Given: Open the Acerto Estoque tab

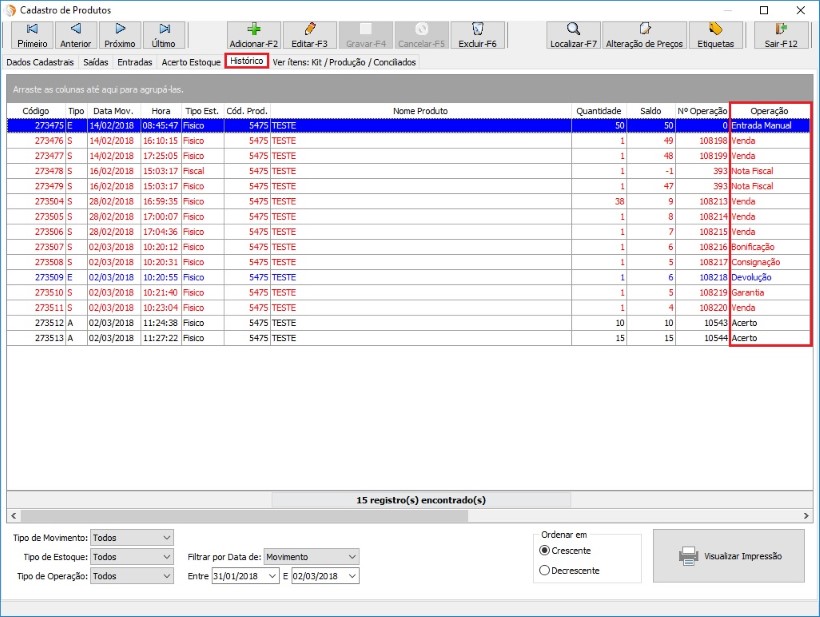Looking at the screenshot, I should pyautogui.click(x=191, y=62).
